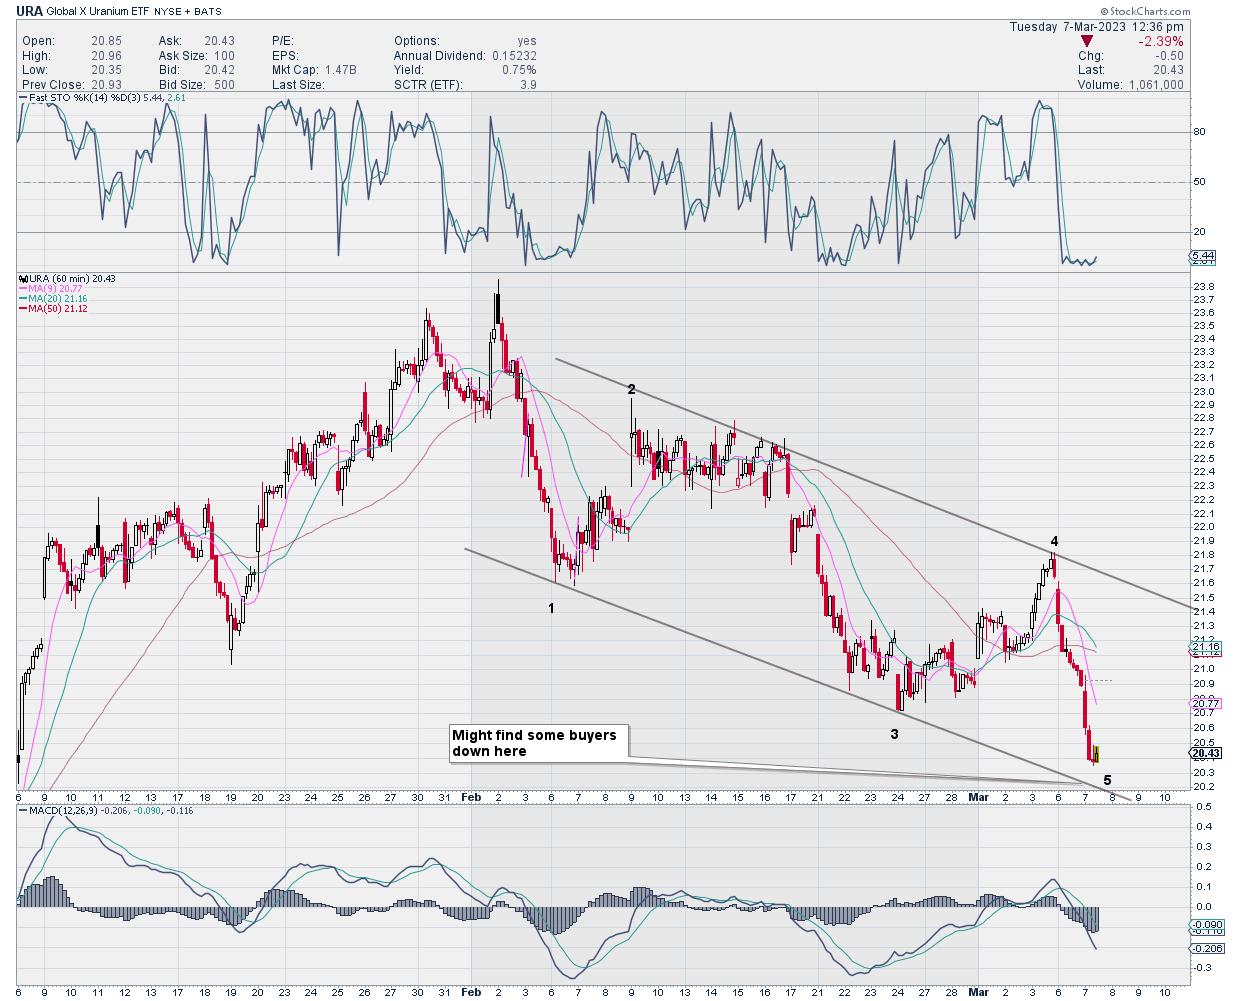1240x1001 pixels.
Task: Click the MA(50) 21.12 legend entry
Action: coord(55,308)
